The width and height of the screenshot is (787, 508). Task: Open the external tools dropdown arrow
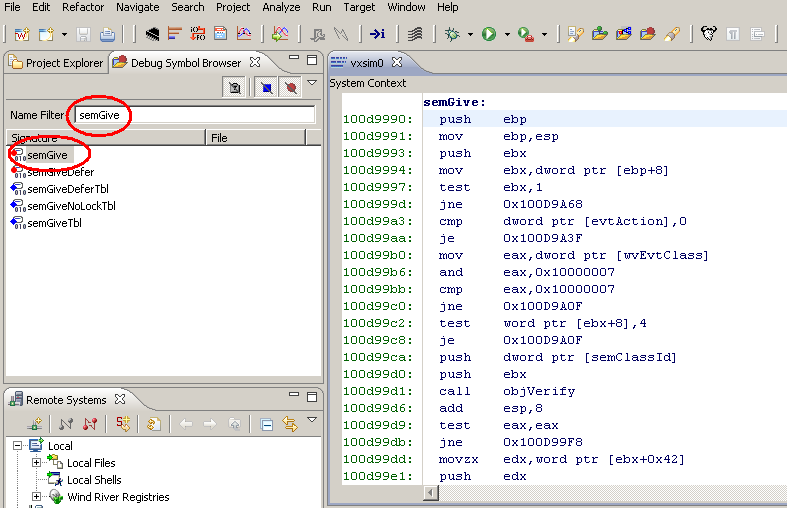(x=544, y=35)
